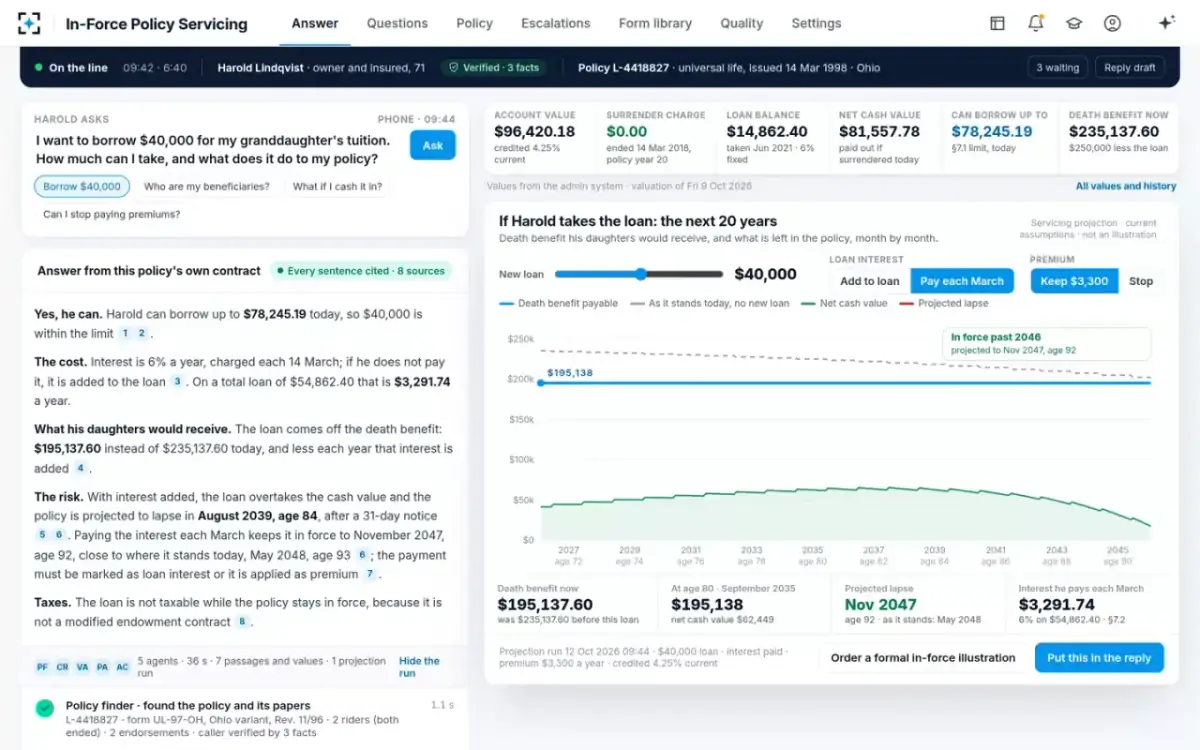
Task: Show the 3 waiting queue
Action: pyautogui.click(x=1057, y=68)
